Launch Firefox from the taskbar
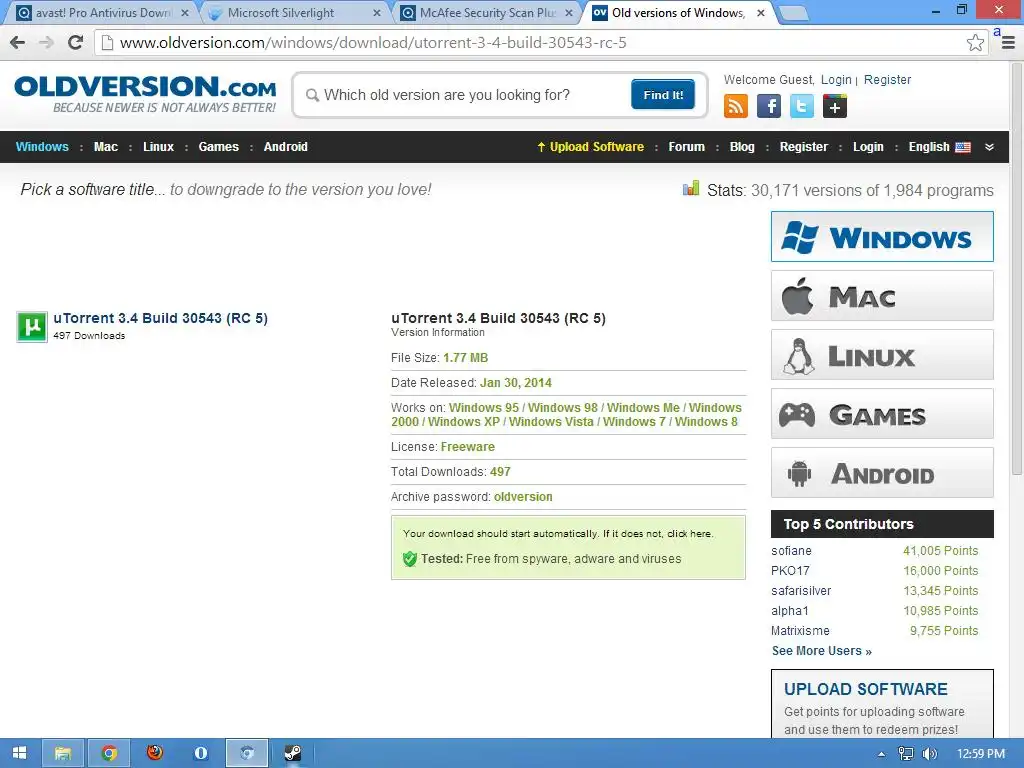Viewport: 1024px width, 768px height. [x=155, y=753]
